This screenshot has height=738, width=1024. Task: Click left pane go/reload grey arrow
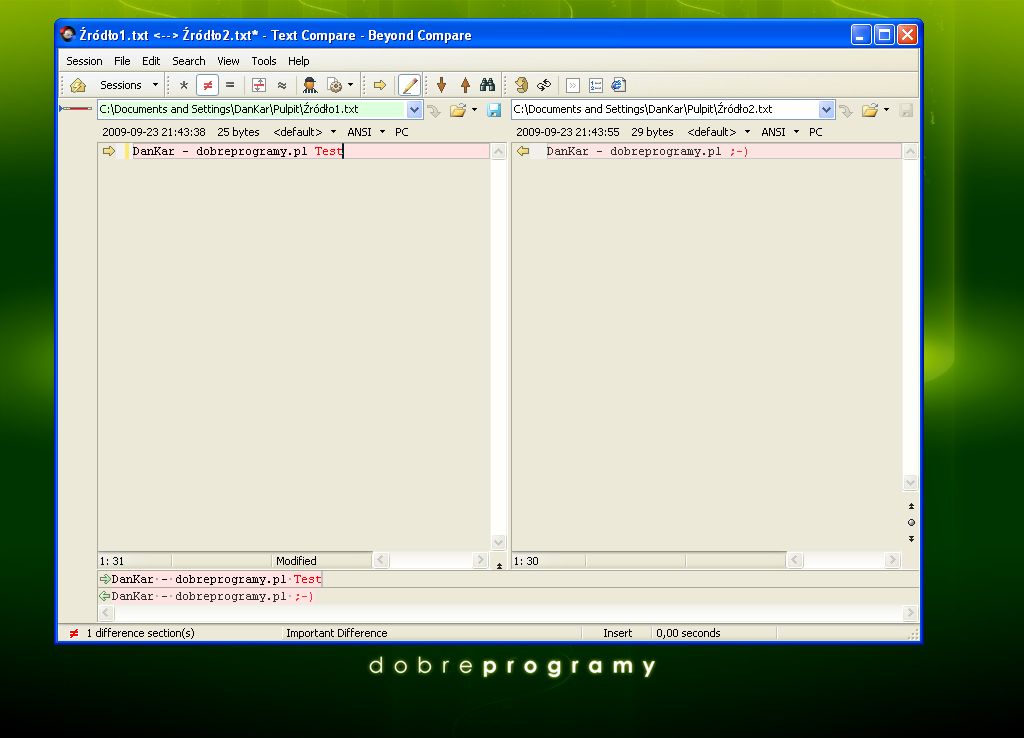pos(434,110)
